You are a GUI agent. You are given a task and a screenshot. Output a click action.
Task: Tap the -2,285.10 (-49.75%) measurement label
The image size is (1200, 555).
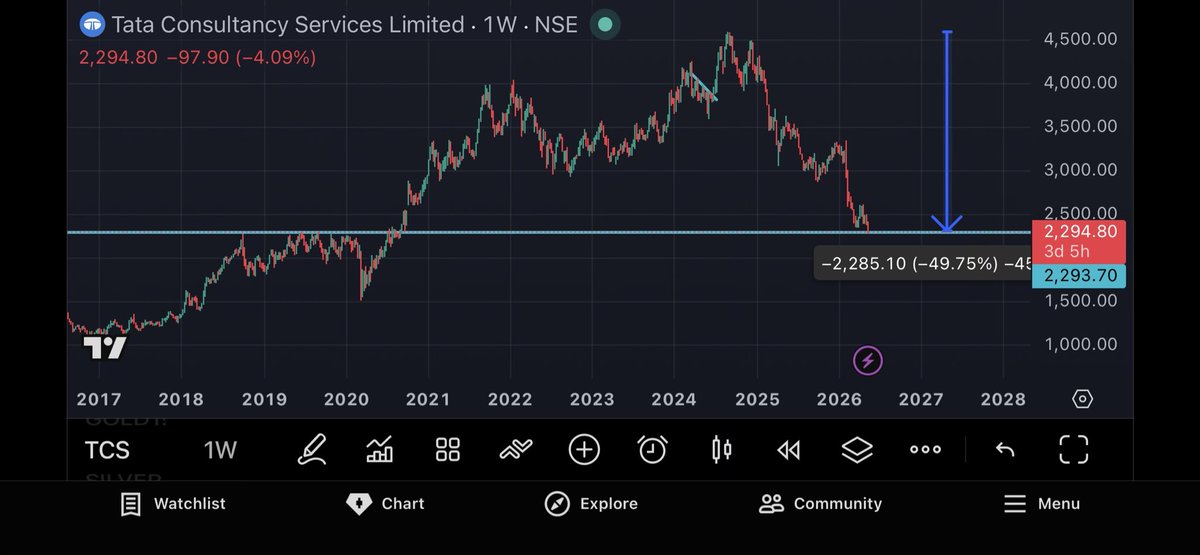pyautogui.click(x=921, y=264)
